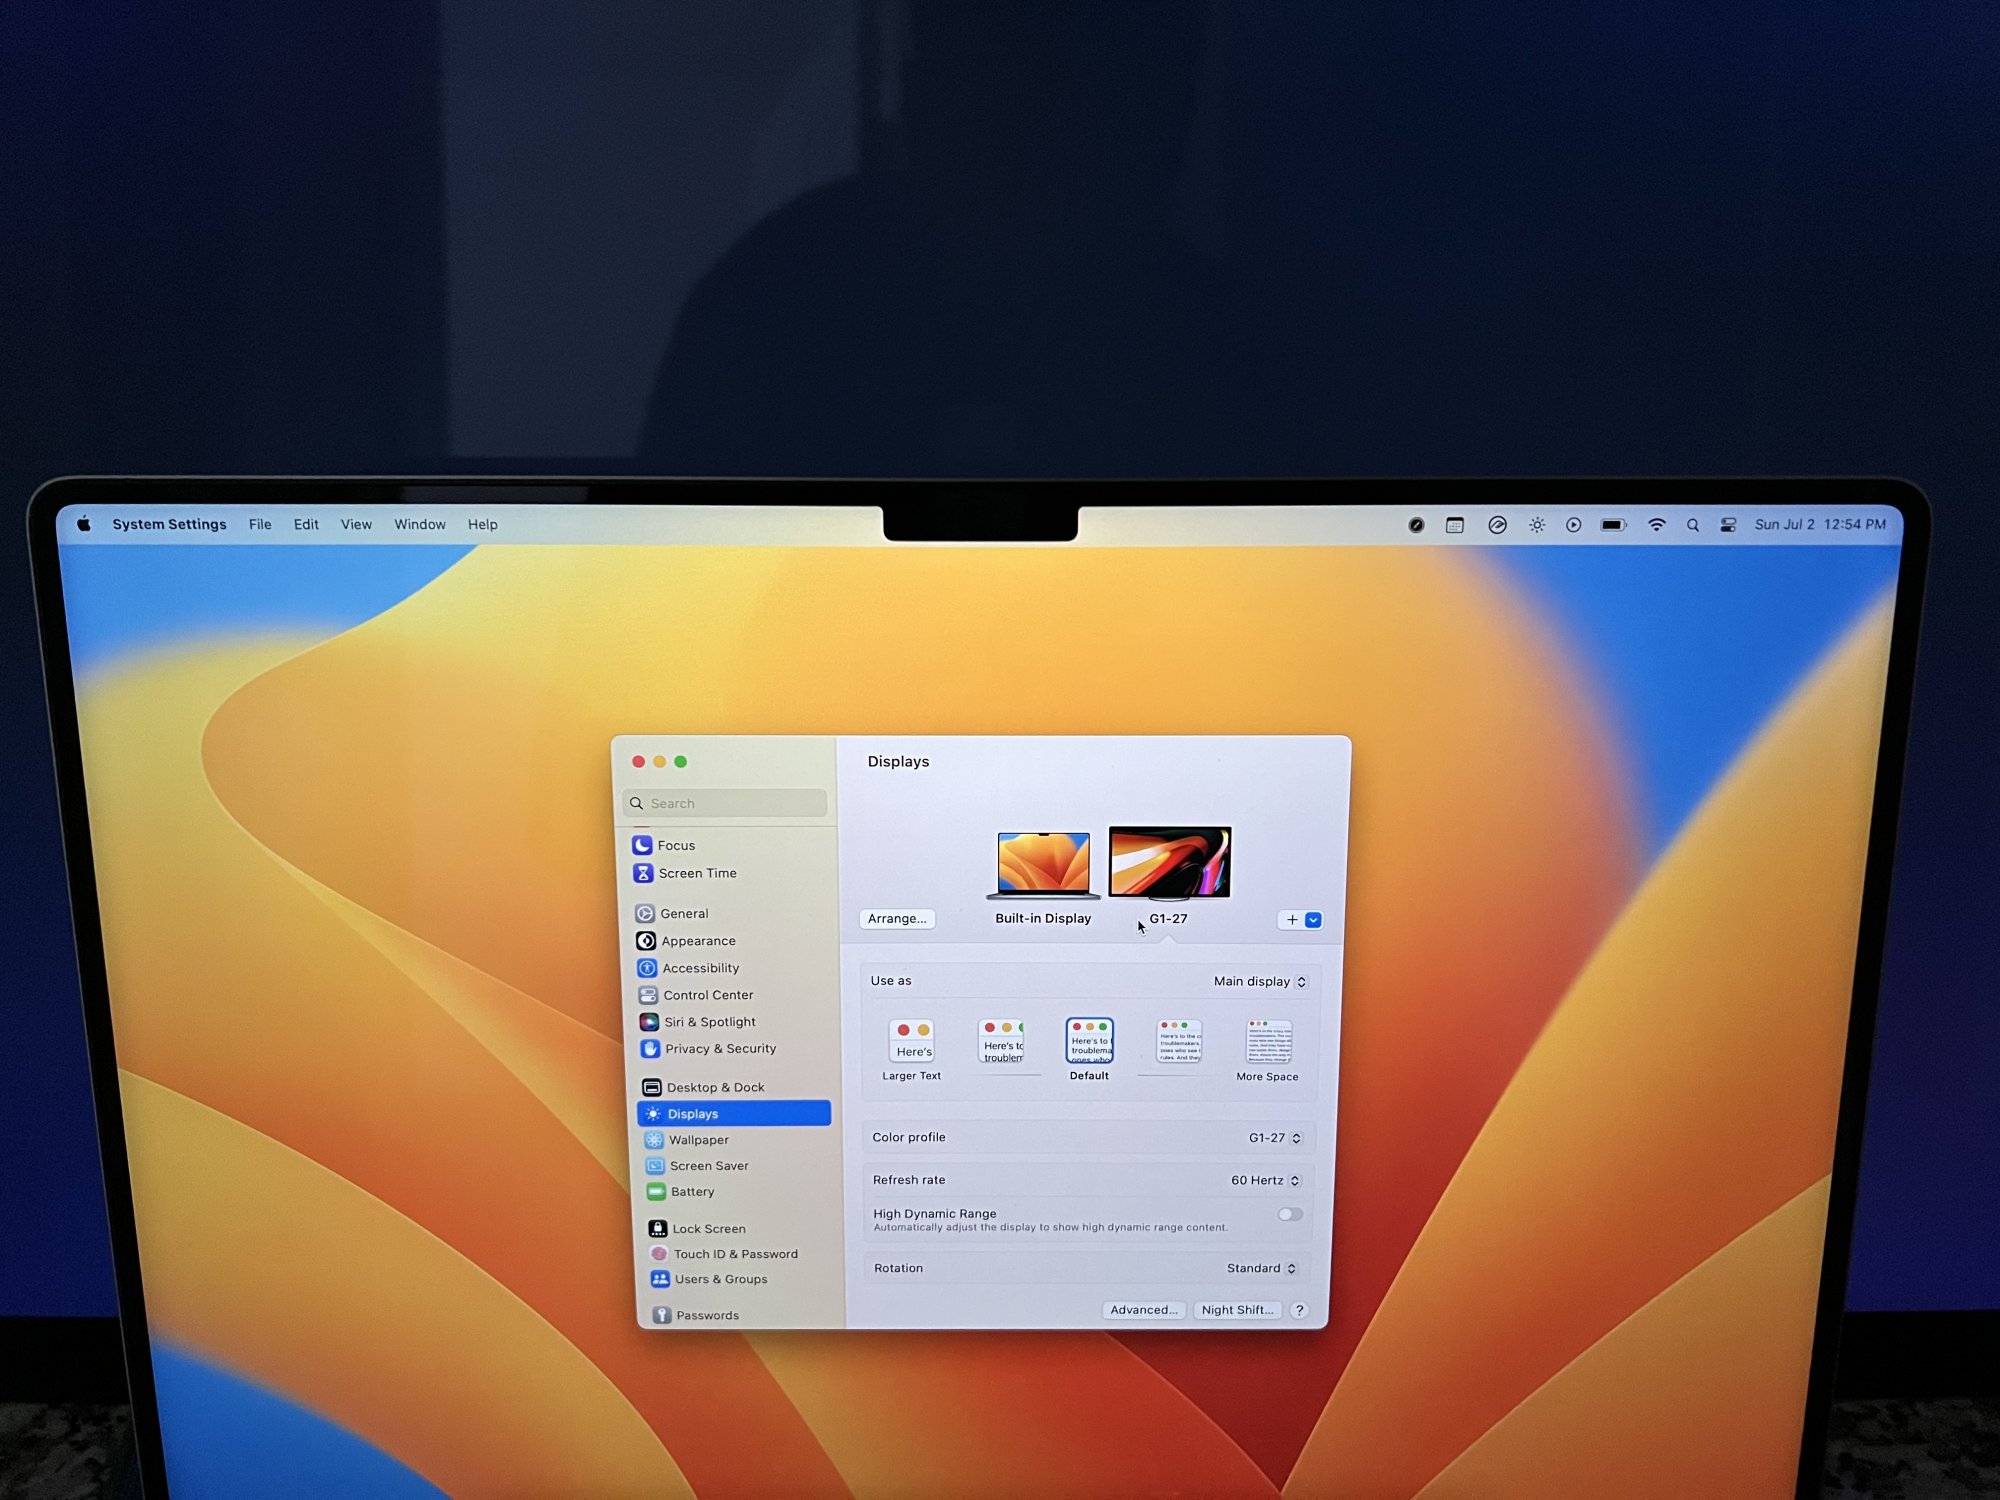
Task: Open Focus settings in sidebar
Action: [675, 845]
